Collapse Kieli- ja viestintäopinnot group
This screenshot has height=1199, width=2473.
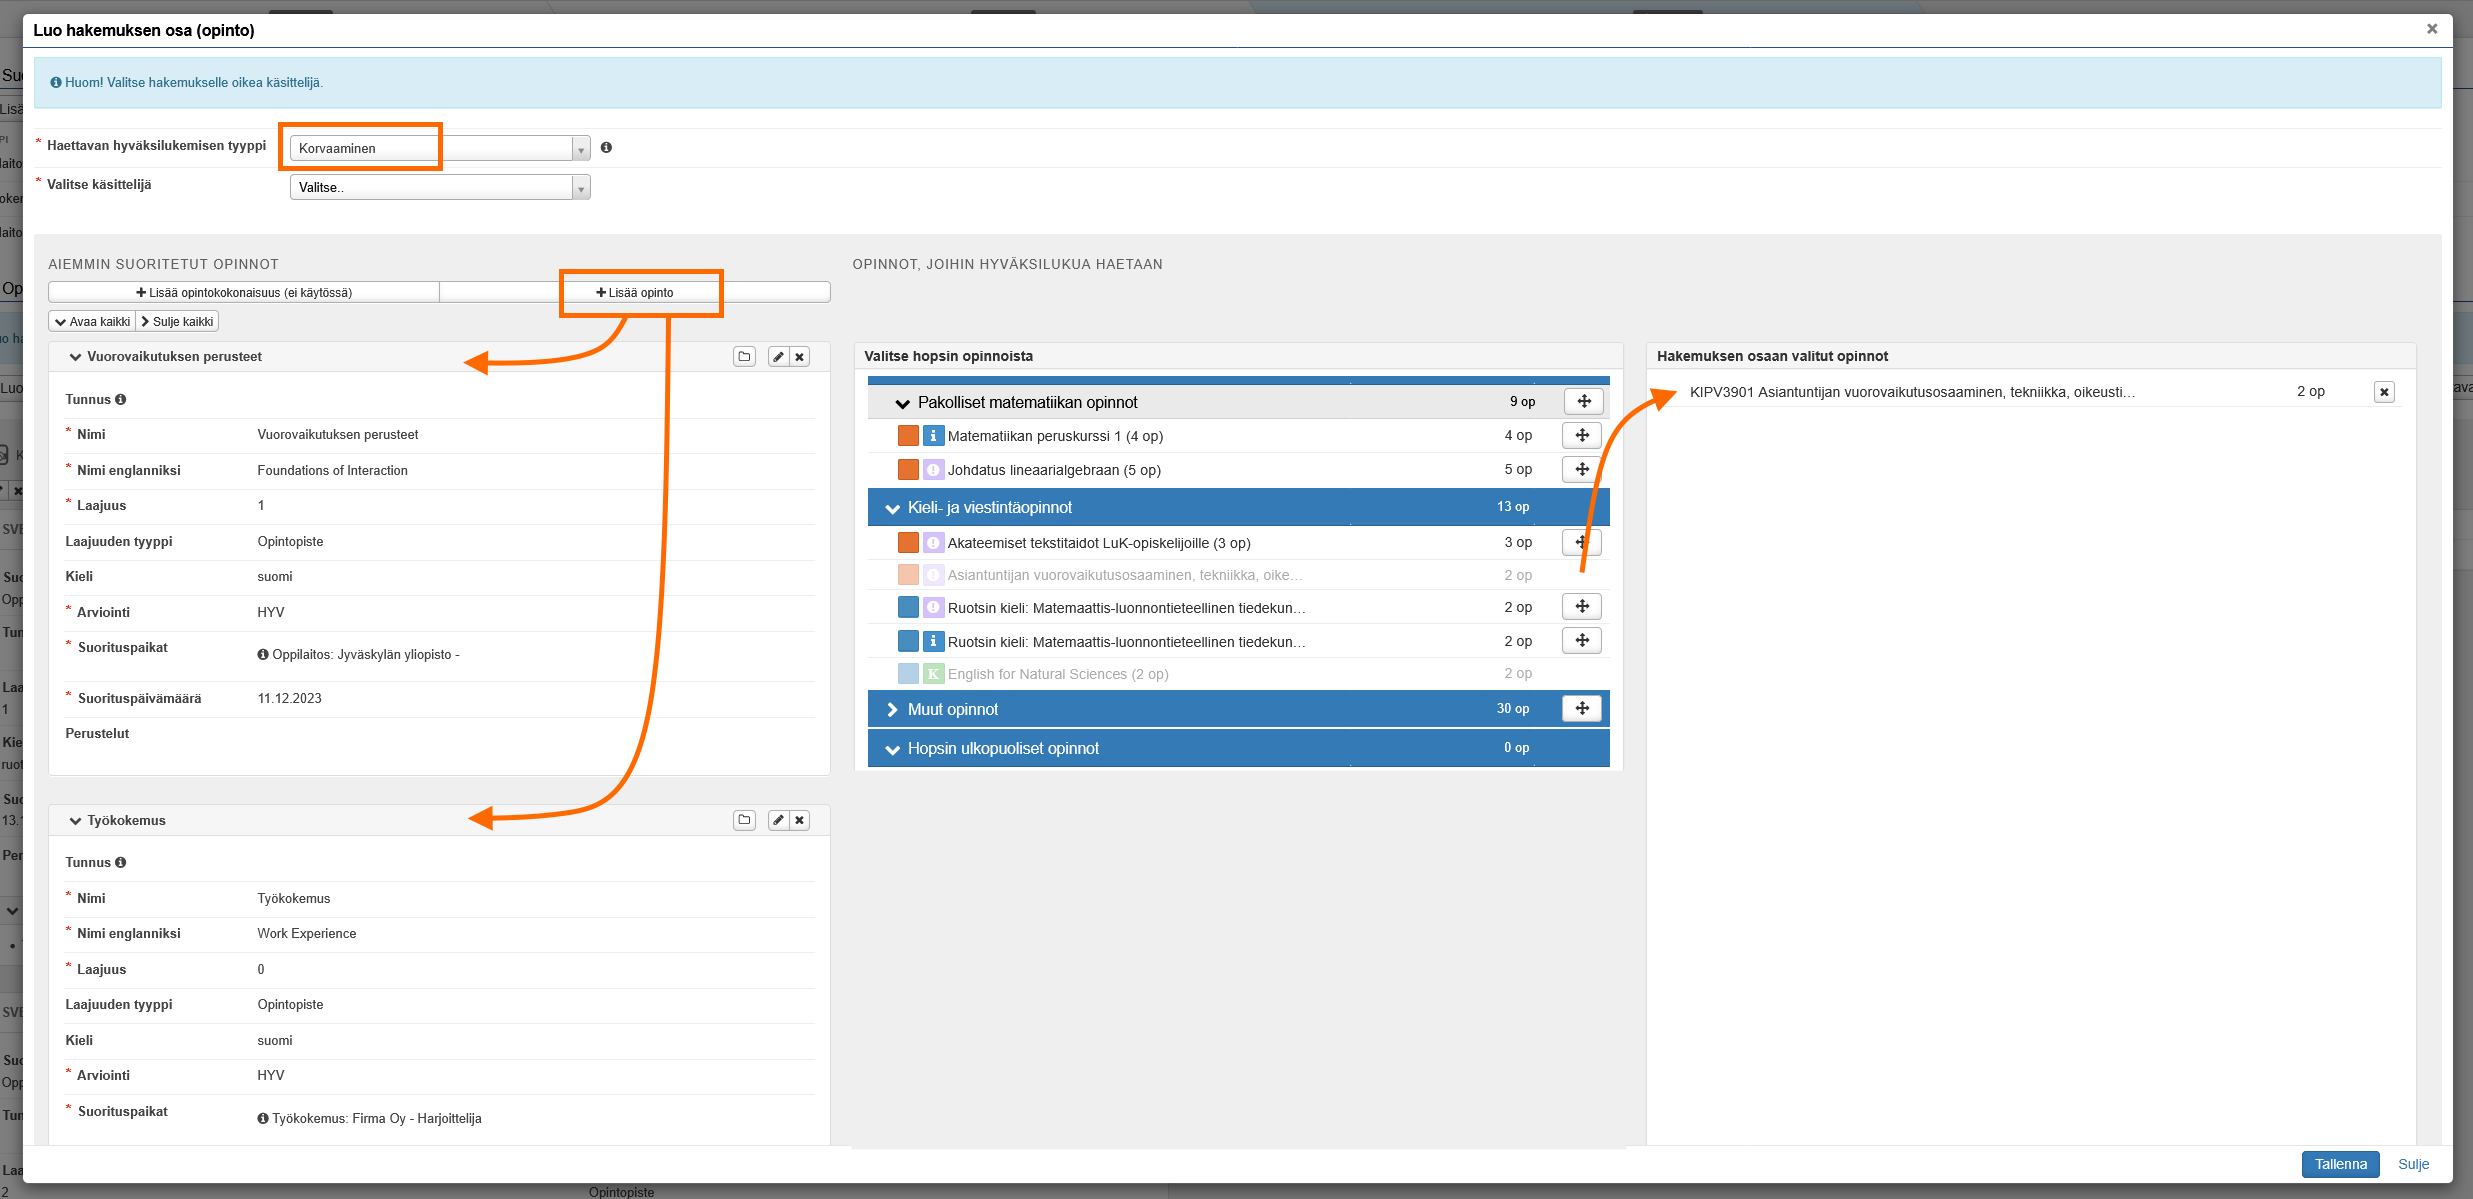(892, 508)
